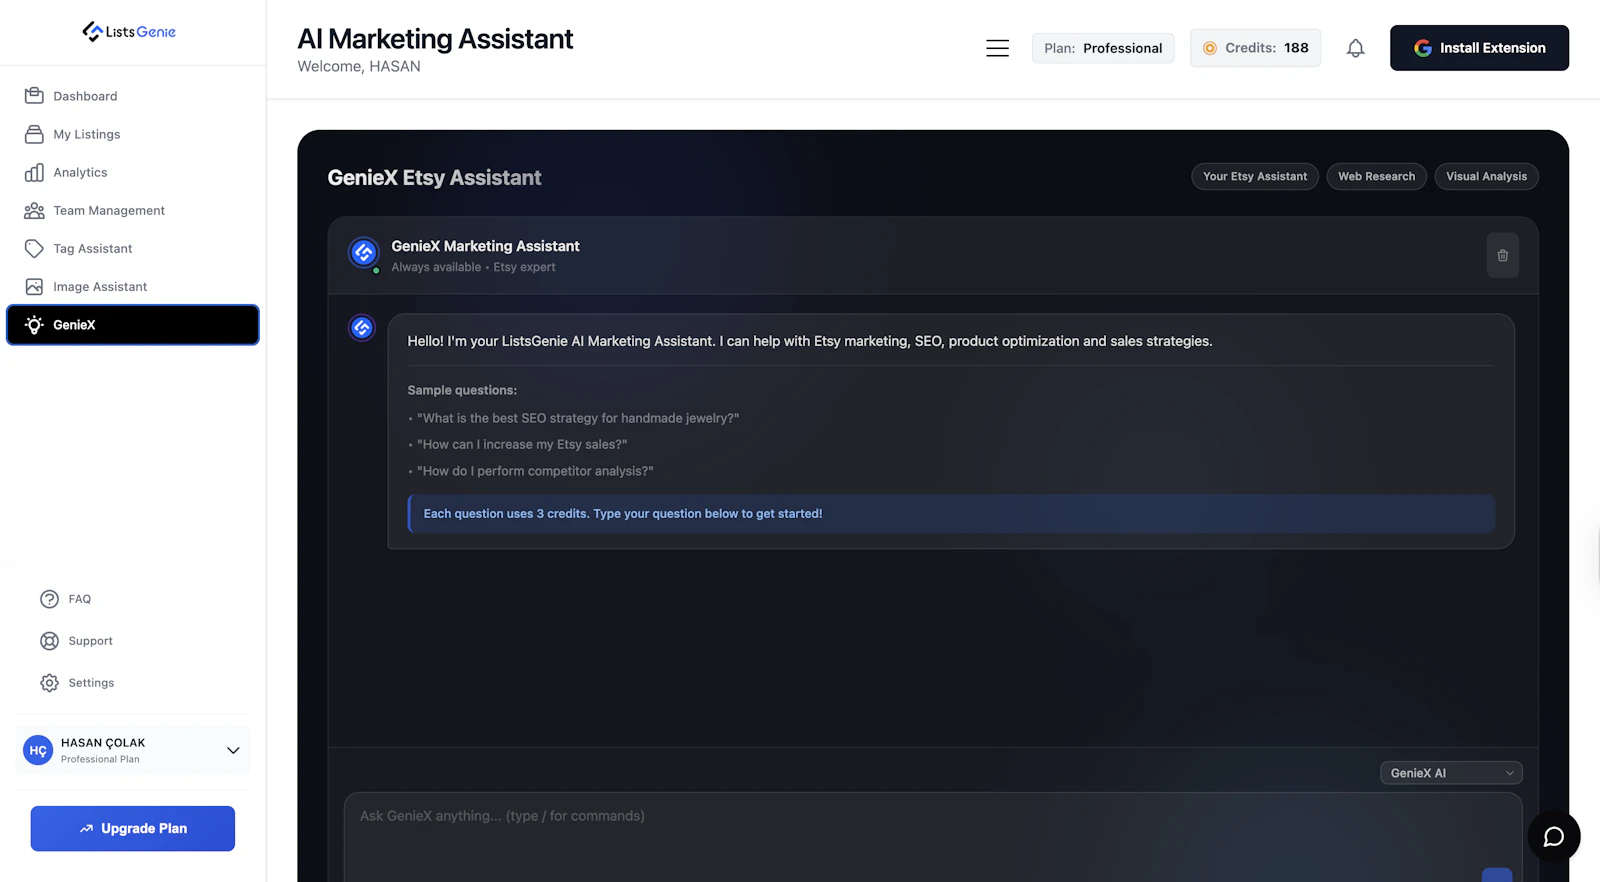Click the My Listings basket icon
Viewport: 1600px width, 882px height.
tap(34, 134)
